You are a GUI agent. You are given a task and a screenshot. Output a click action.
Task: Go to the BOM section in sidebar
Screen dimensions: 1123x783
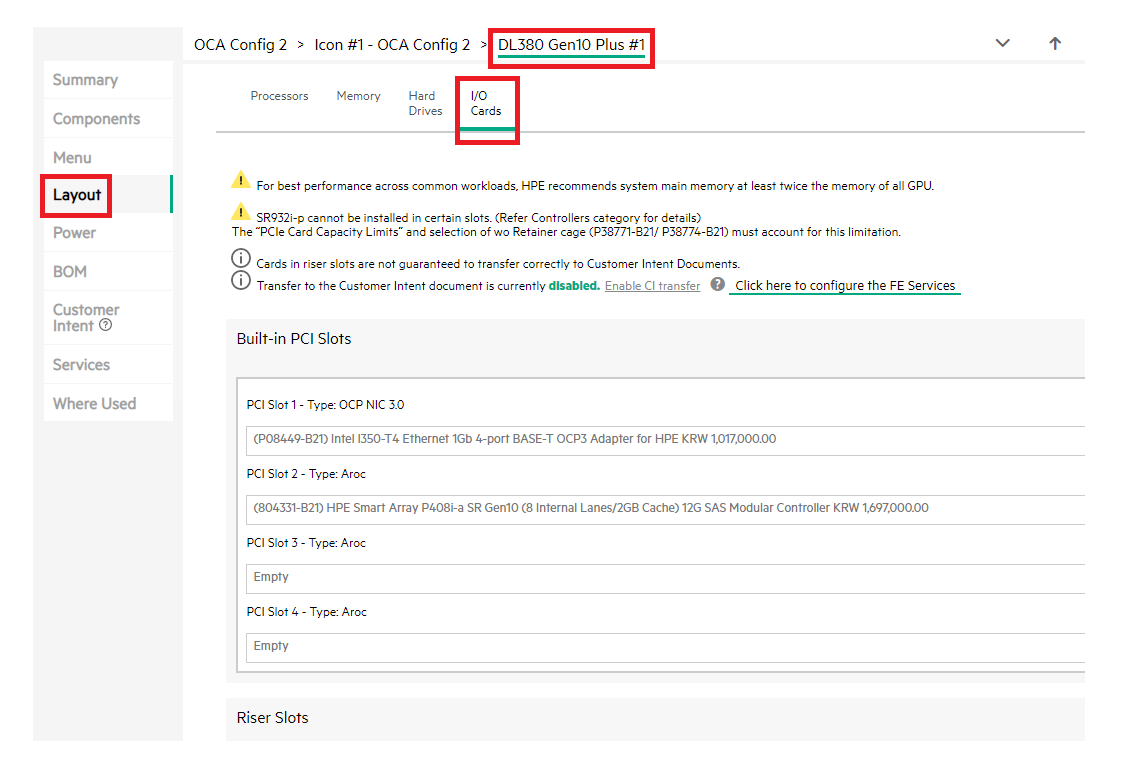pos(70,272)
